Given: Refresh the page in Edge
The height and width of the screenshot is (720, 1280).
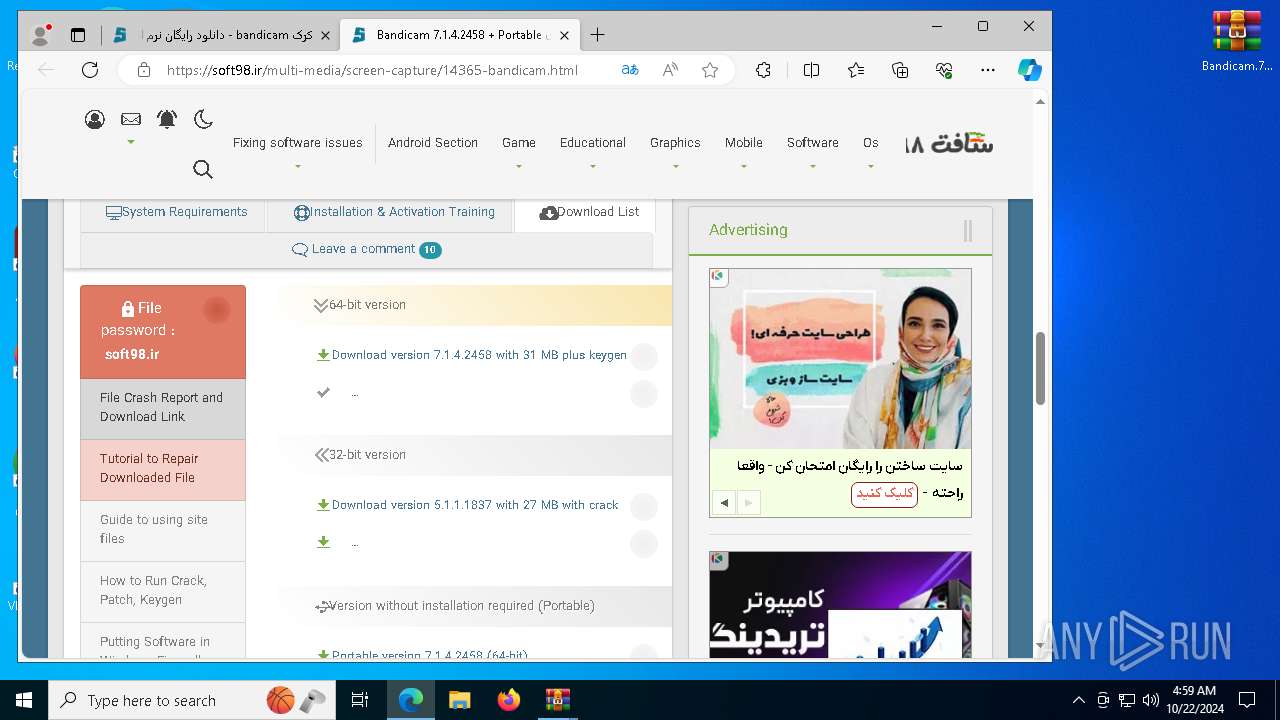Looking at the screenshot, I should (x=90, y=70).
